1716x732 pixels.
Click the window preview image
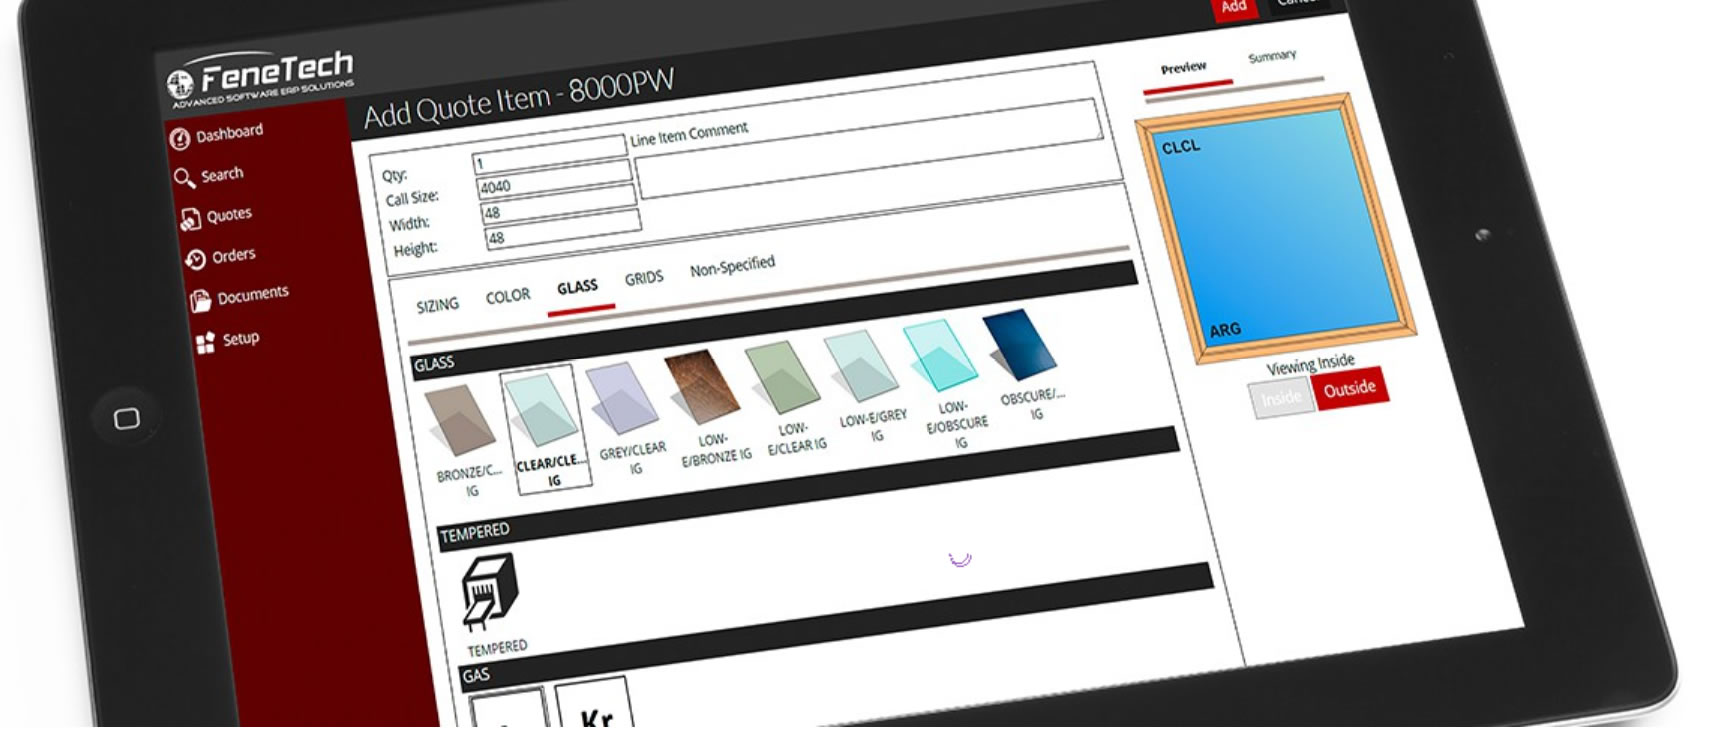1276,229
